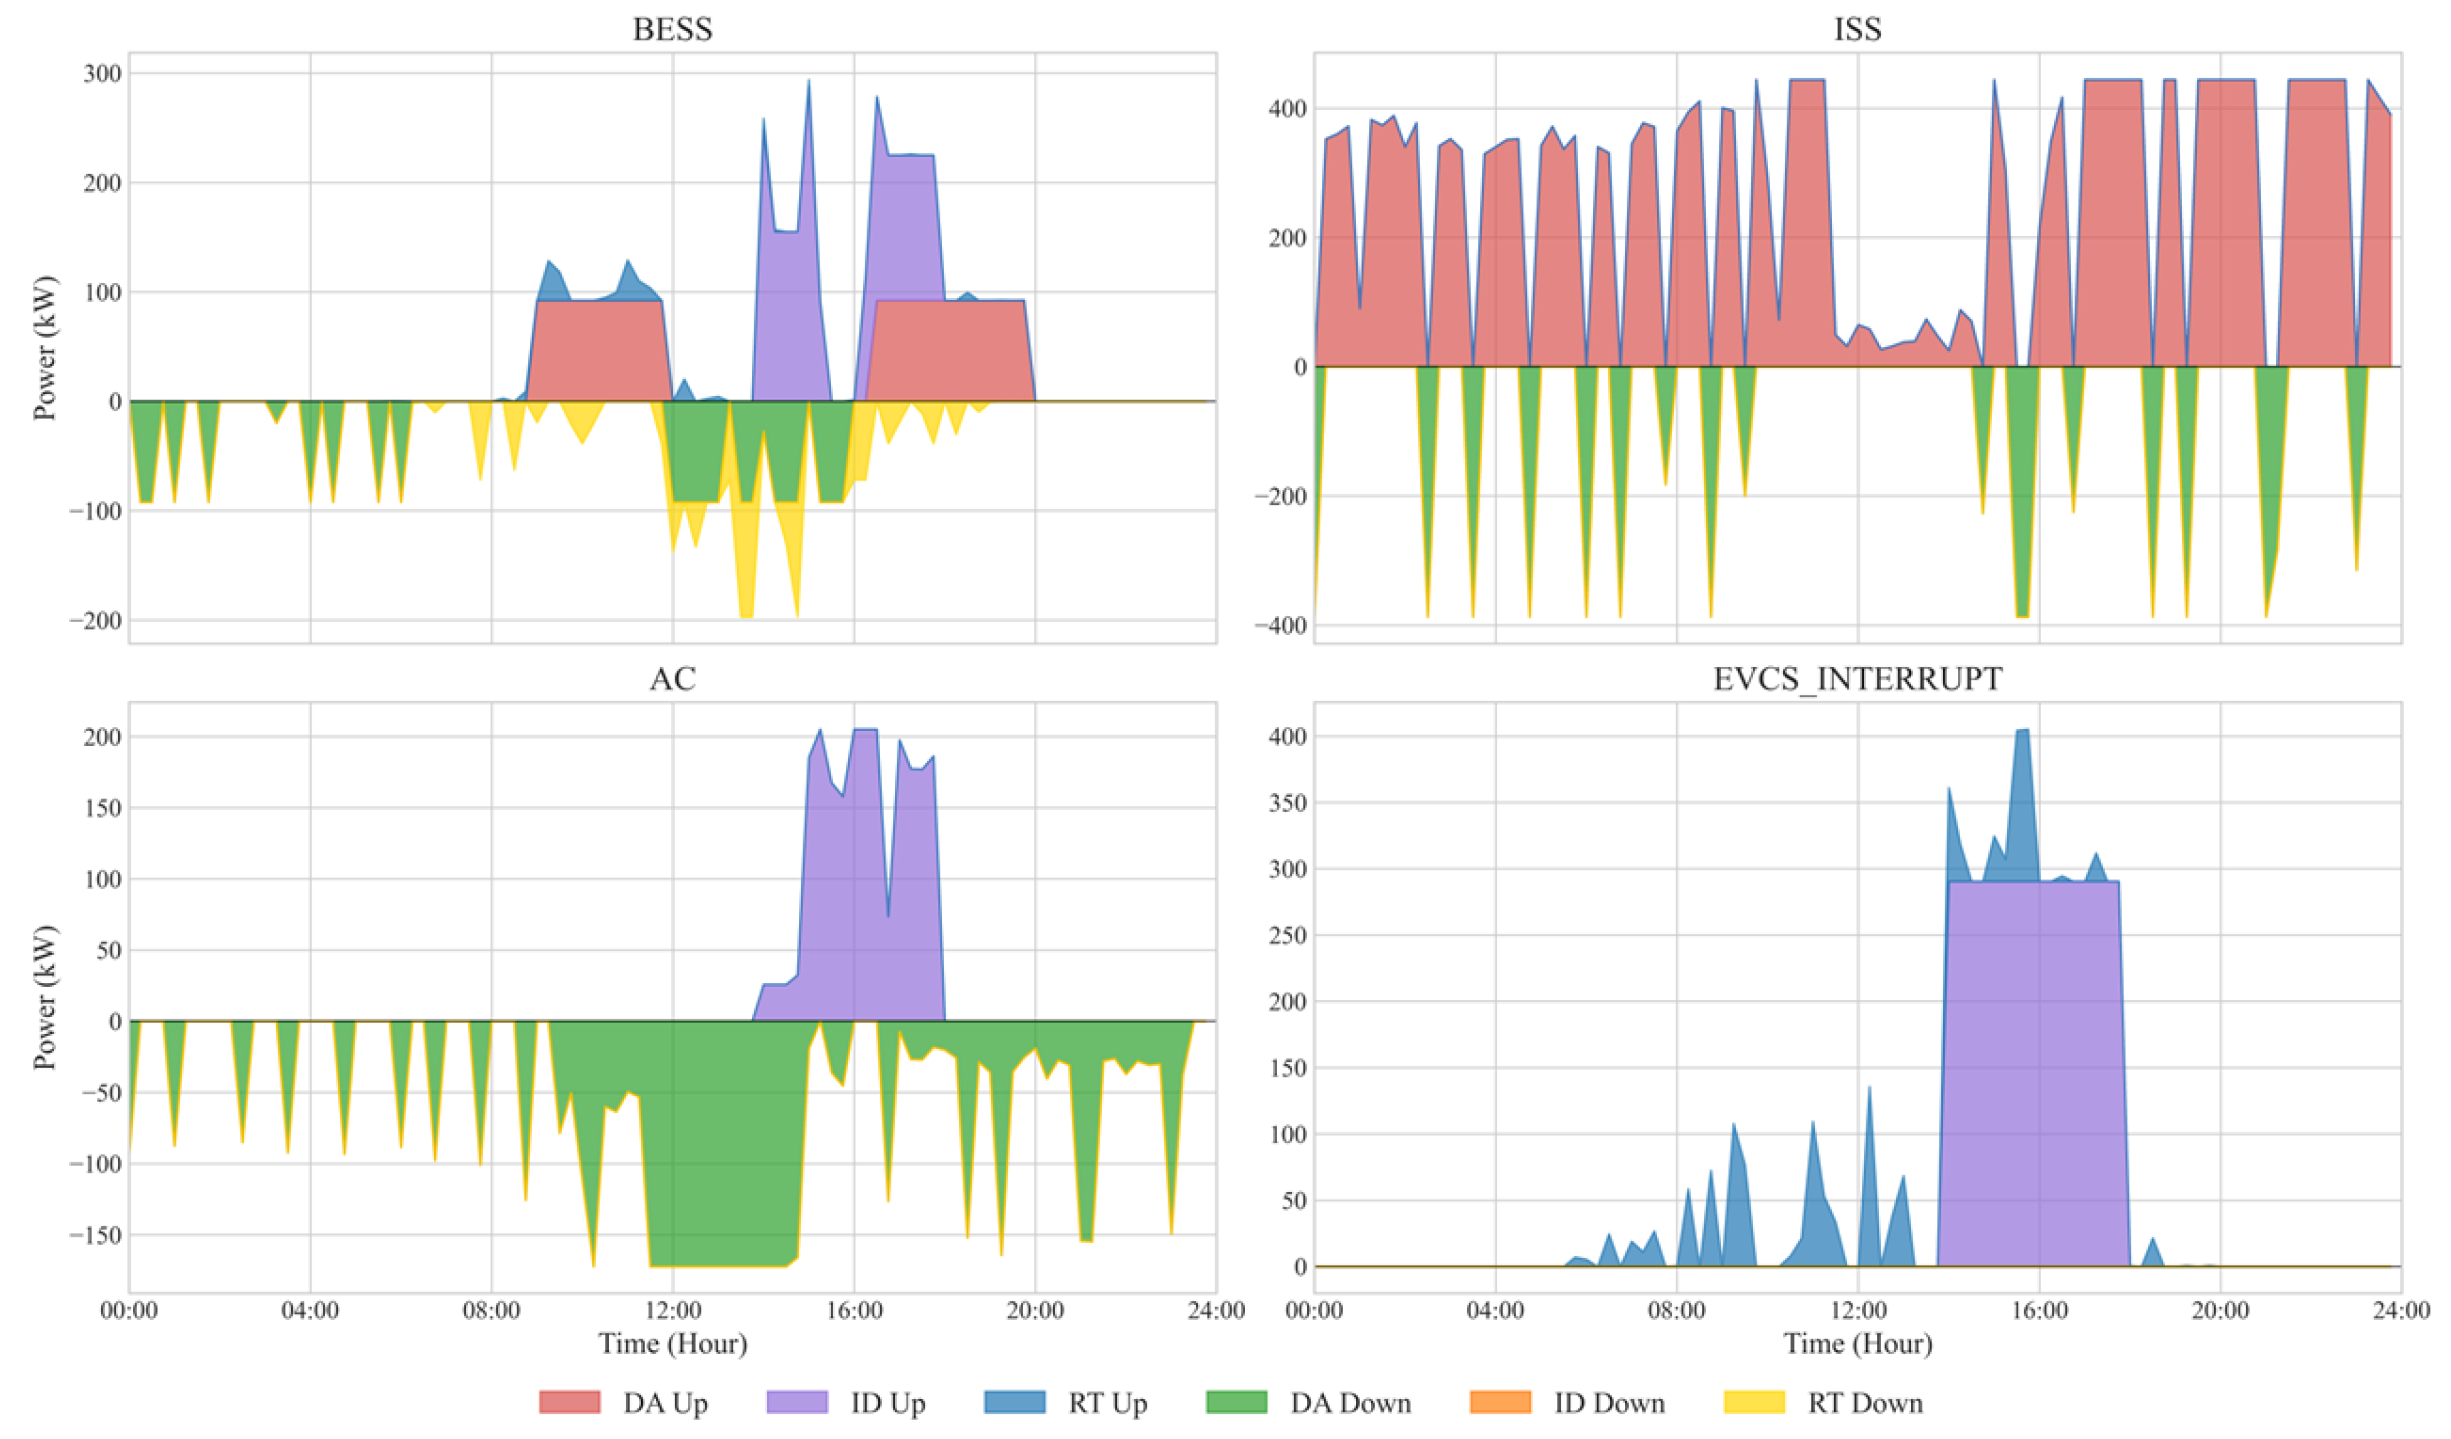Click the RT Down yellow legend swatch

click(x=1754, y=1402)
